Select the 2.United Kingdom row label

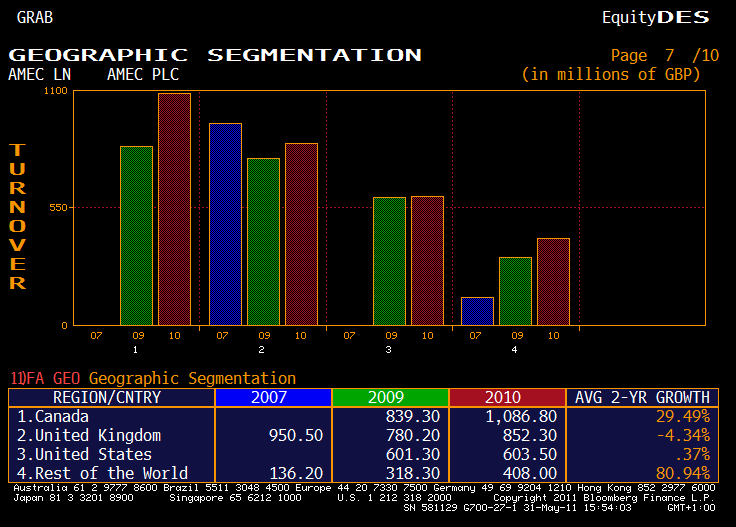click(89, 435)
